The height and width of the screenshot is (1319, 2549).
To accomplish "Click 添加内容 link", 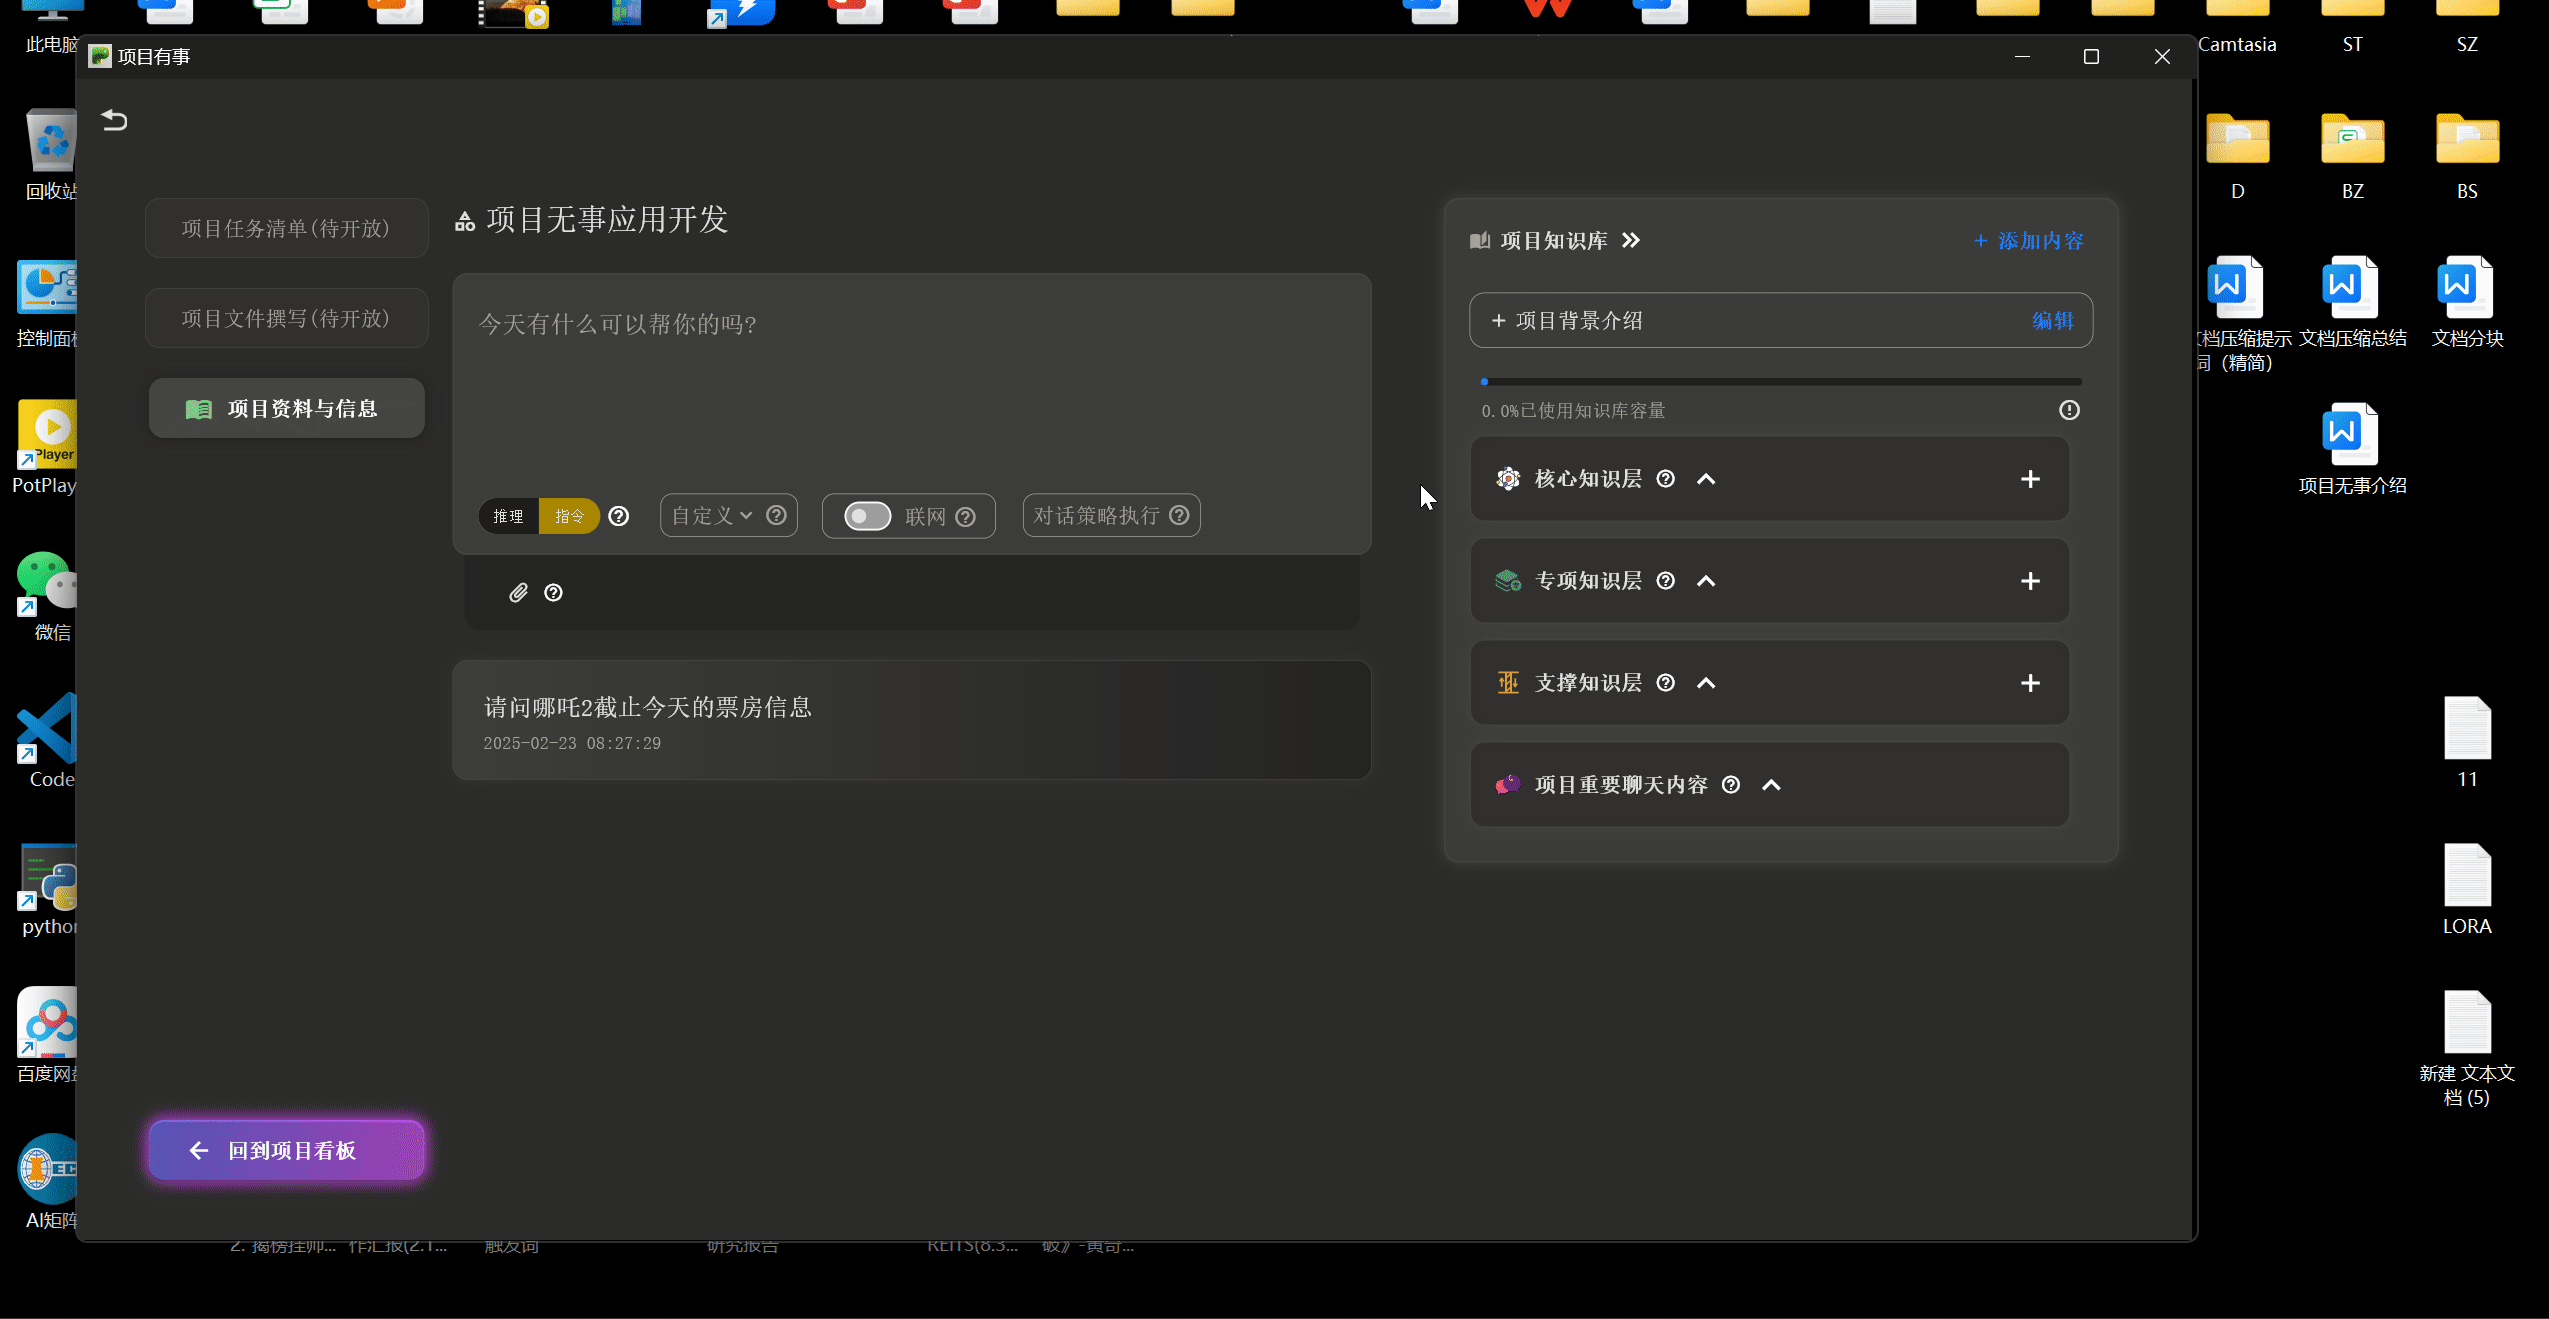I will (x=2029, y=241).
